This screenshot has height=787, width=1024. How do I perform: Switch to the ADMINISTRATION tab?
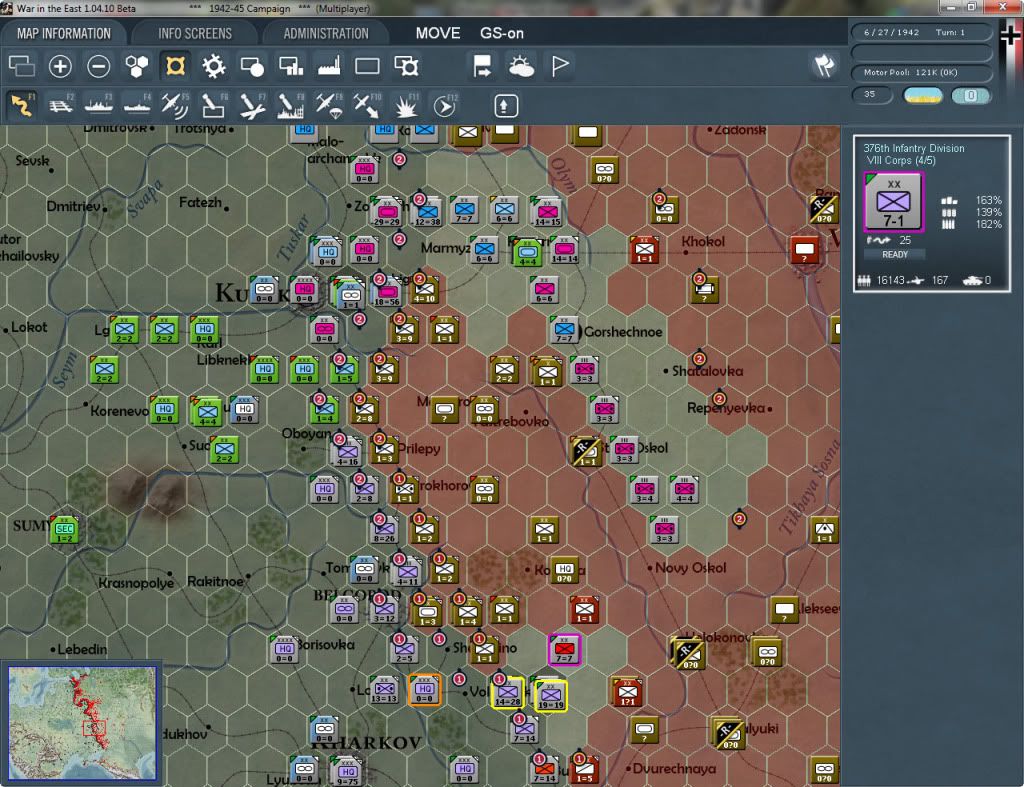pos(326,33)
